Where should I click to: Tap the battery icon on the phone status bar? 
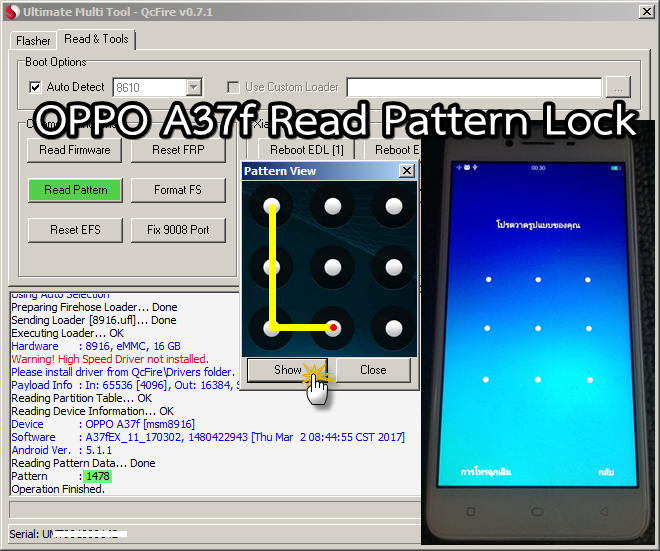click(x=615, y=168)
